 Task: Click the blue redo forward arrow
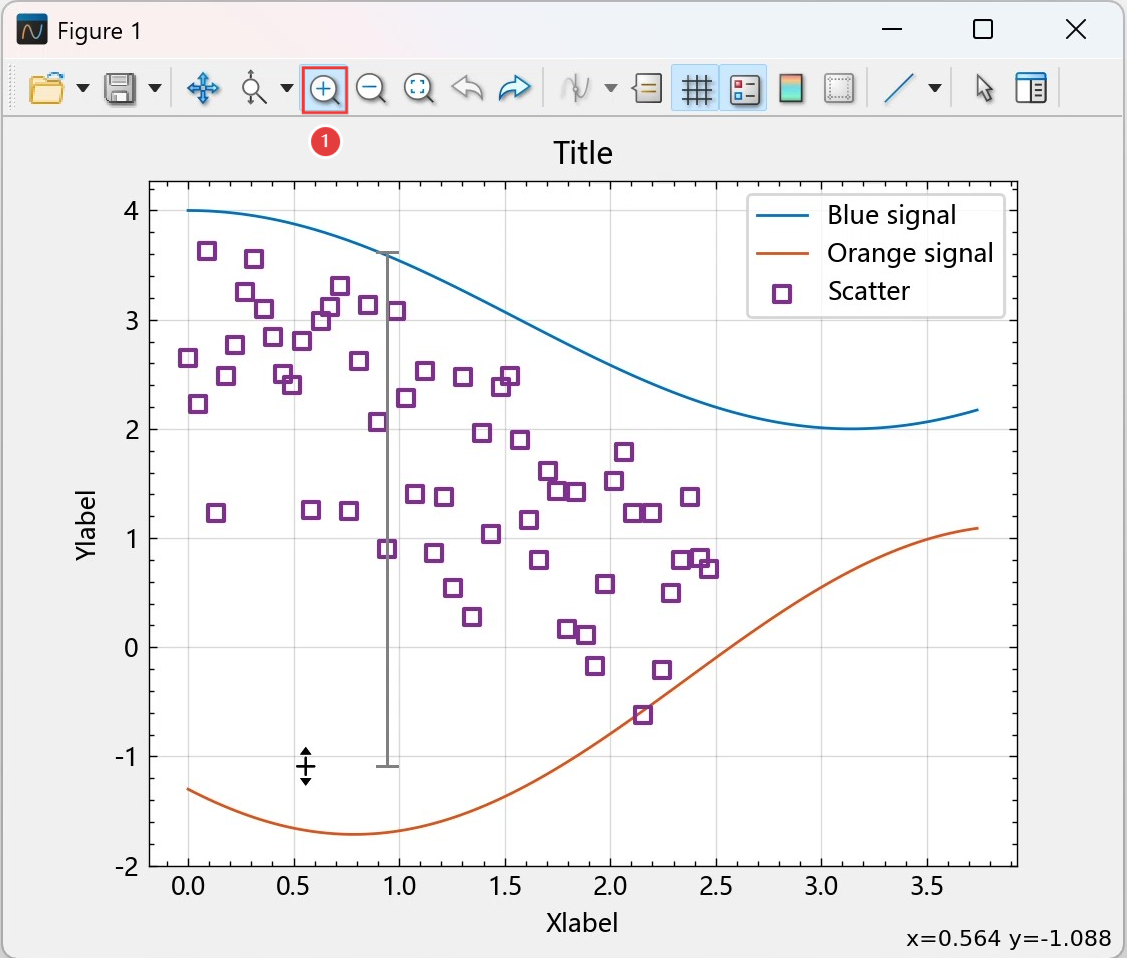click(x=514, y=89)
